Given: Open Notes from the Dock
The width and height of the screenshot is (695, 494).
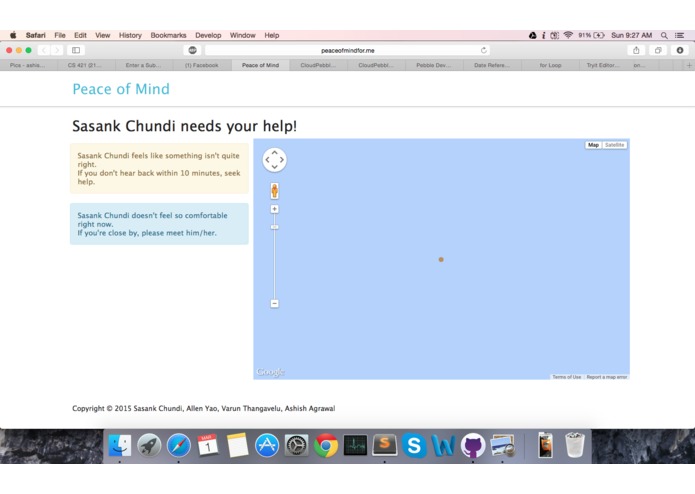Looking at the screenshot, I should (238, 445).
